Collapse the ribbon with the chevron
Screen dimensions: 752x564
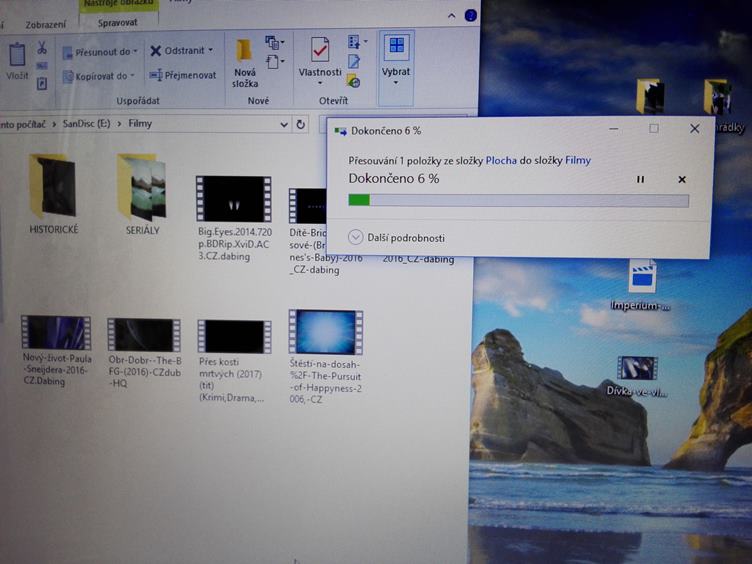(x=451, y=16)
